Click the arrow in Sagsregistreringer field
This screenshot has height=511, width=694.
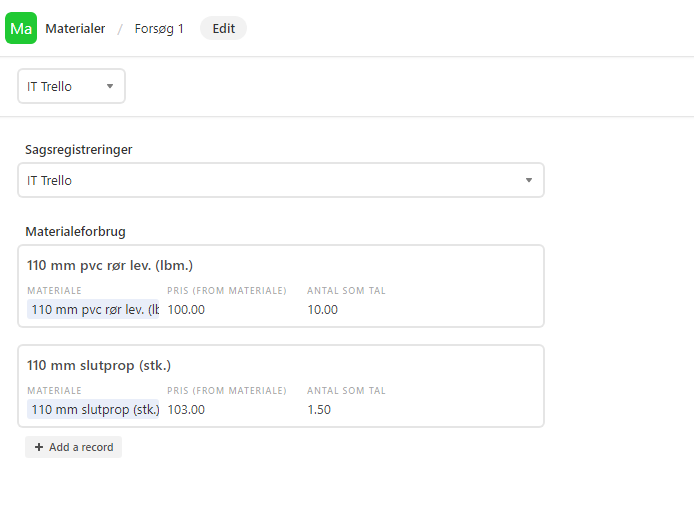point(528,180)
